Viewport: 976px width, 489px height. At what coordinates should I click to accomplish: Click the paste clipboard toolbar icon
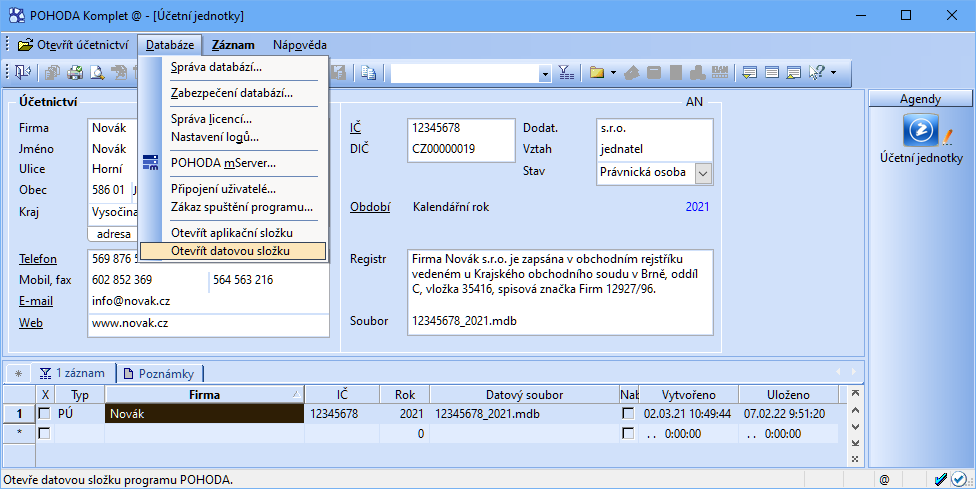(x=368, y=73)
